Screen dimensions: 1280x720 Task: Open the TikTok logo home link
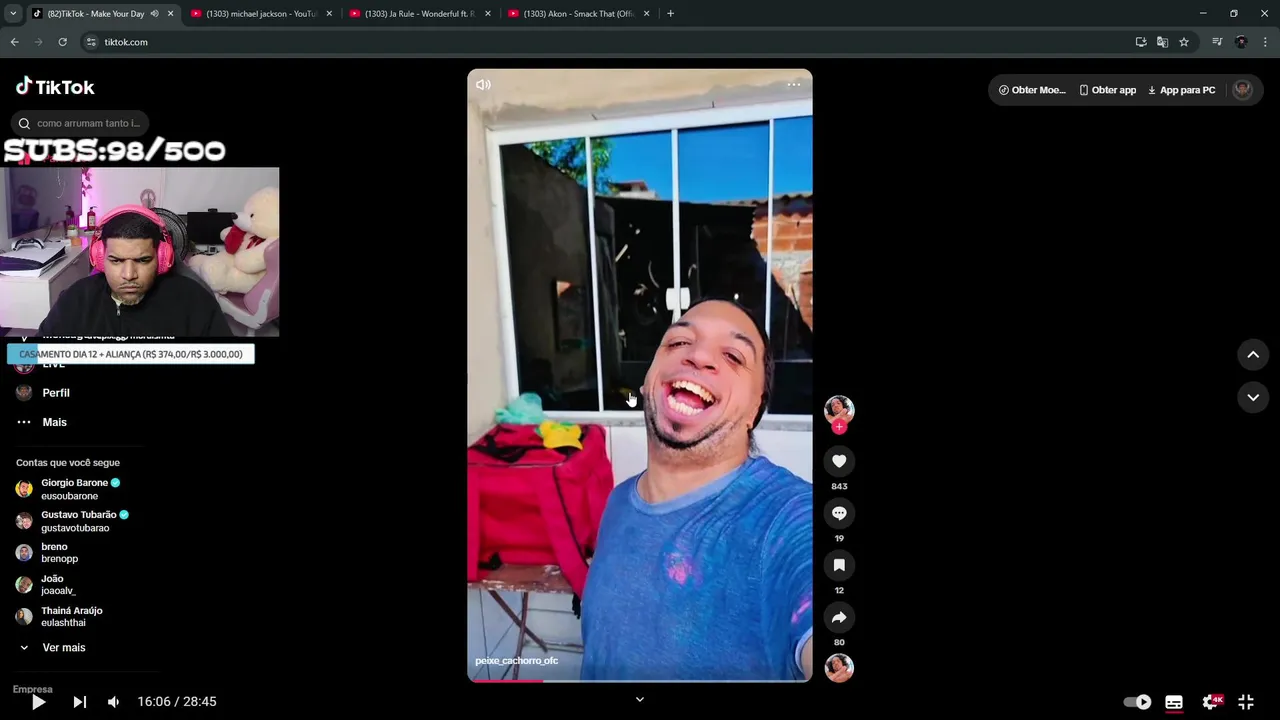point(55,87)
